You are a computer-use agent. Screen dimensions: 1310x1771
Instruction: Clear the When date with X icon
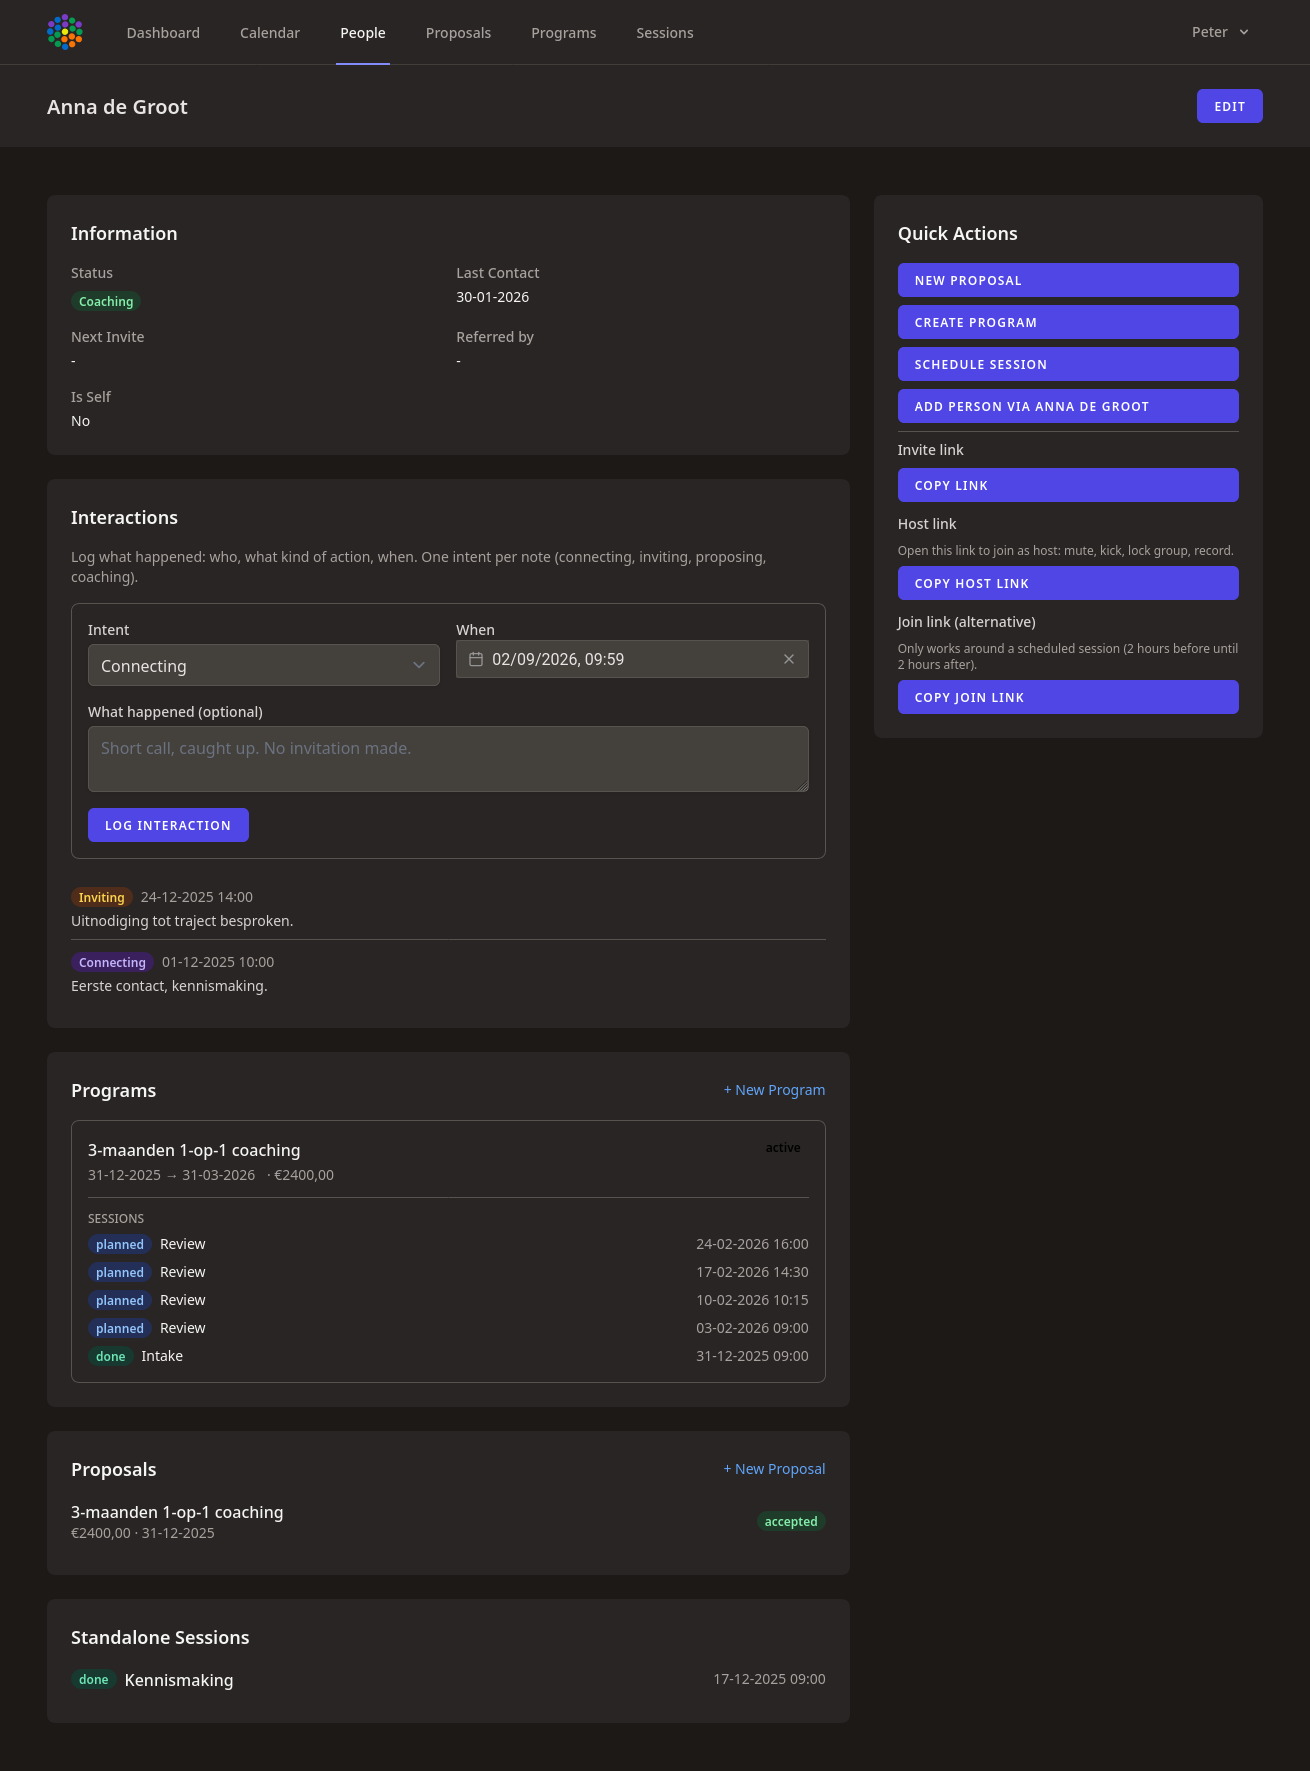tap(789, 659)
